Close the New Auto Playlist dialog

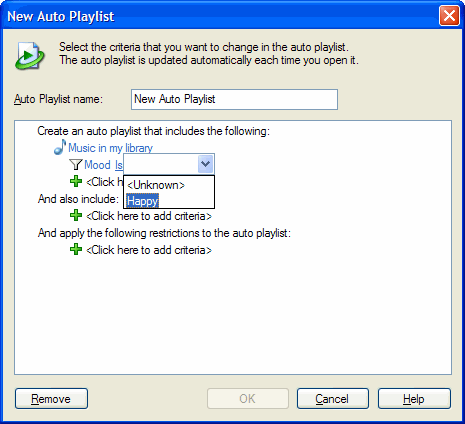coord(449,16)
